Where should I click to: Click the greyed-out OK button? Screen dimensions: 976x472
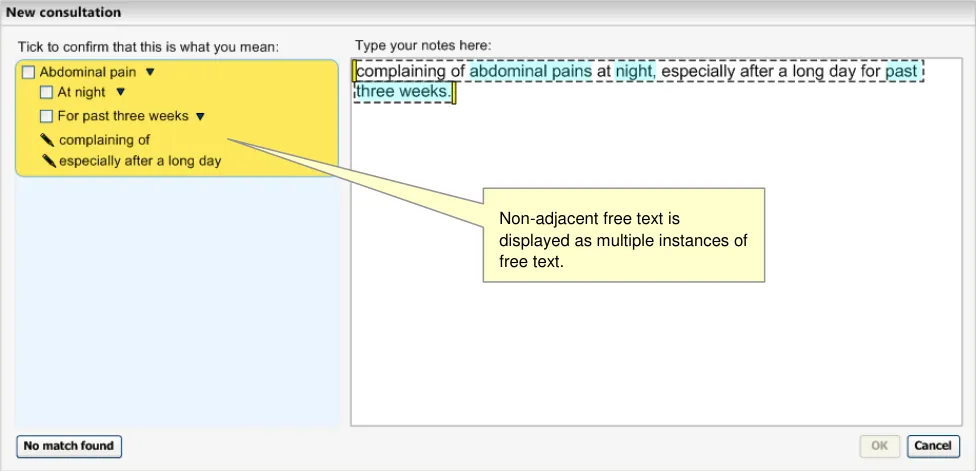[x=879, y=446]
